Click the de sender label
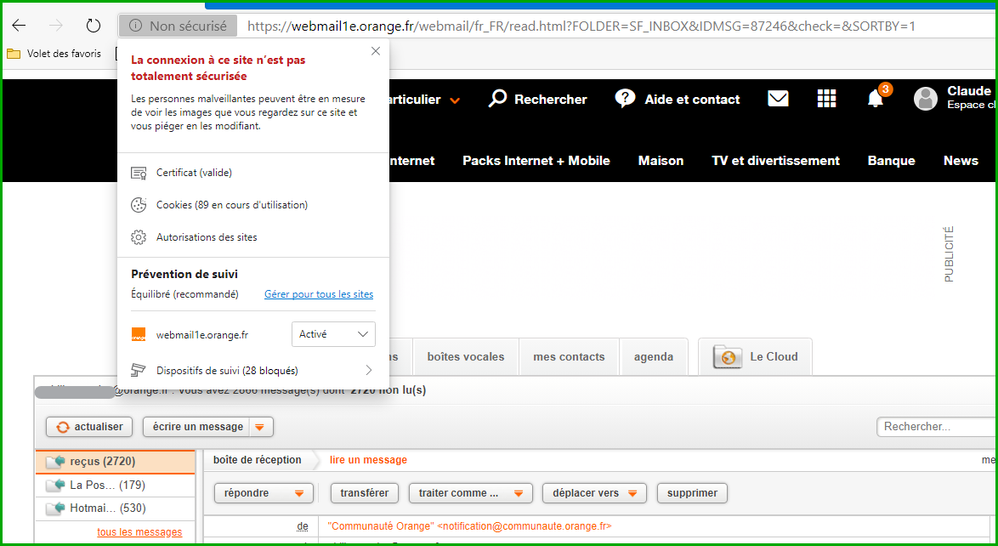The image size is (998, 546). click(x=302, y=526)
